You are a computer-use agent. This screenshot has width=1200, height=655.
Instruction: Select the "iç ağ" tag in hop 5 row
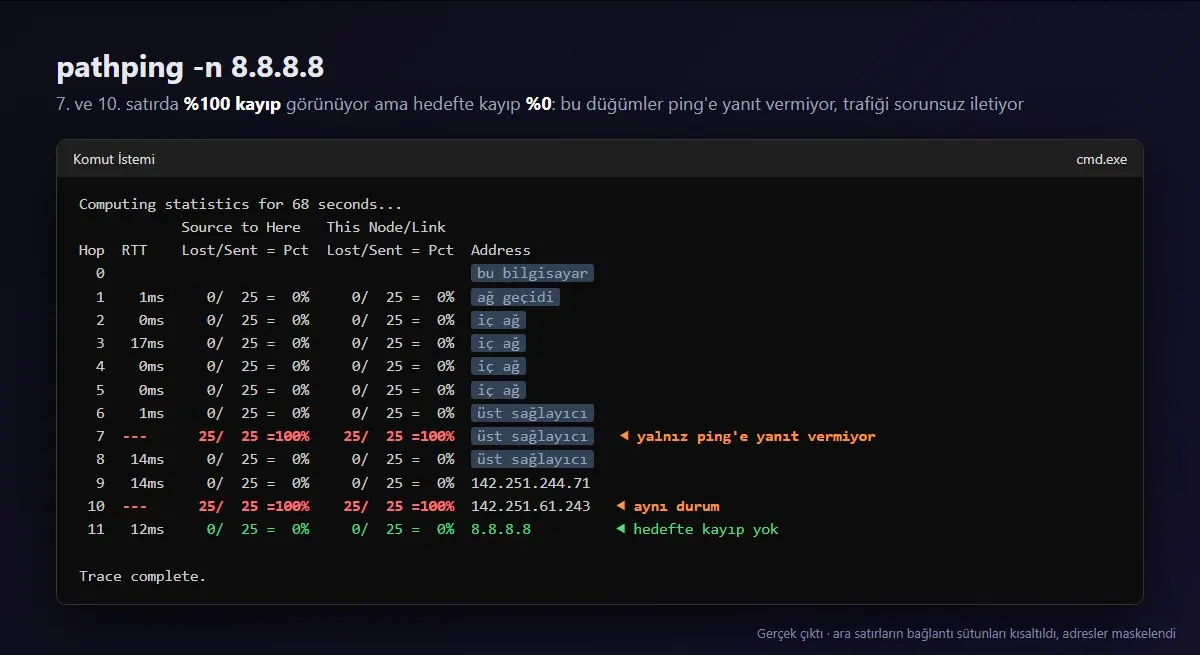tap(499, 390)
